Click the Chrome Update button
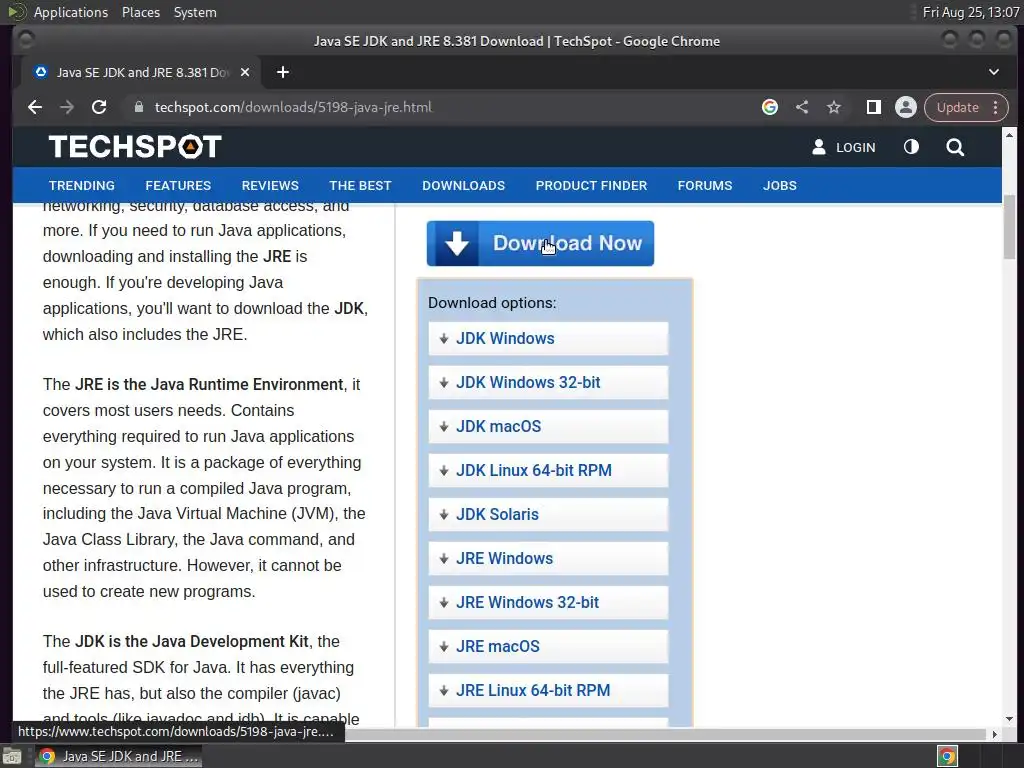 (957, 107)
